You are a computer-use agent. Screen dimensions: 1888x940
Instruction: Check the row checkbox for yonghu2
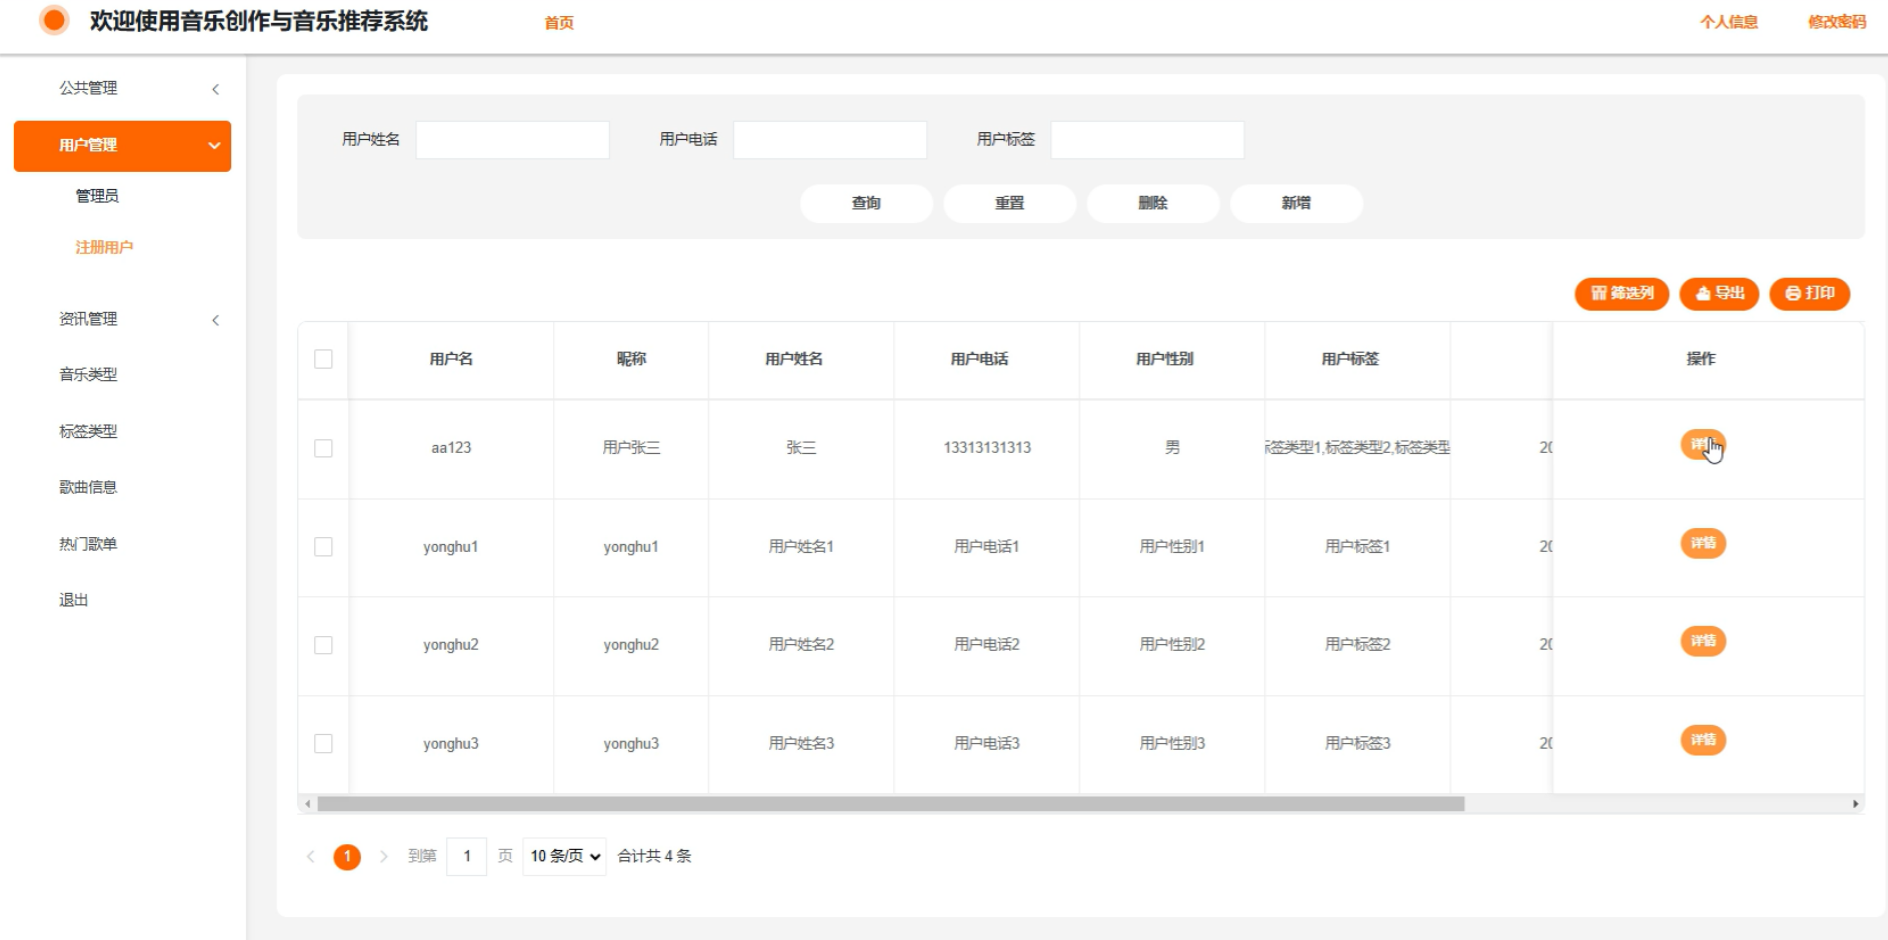click(323, 645)
